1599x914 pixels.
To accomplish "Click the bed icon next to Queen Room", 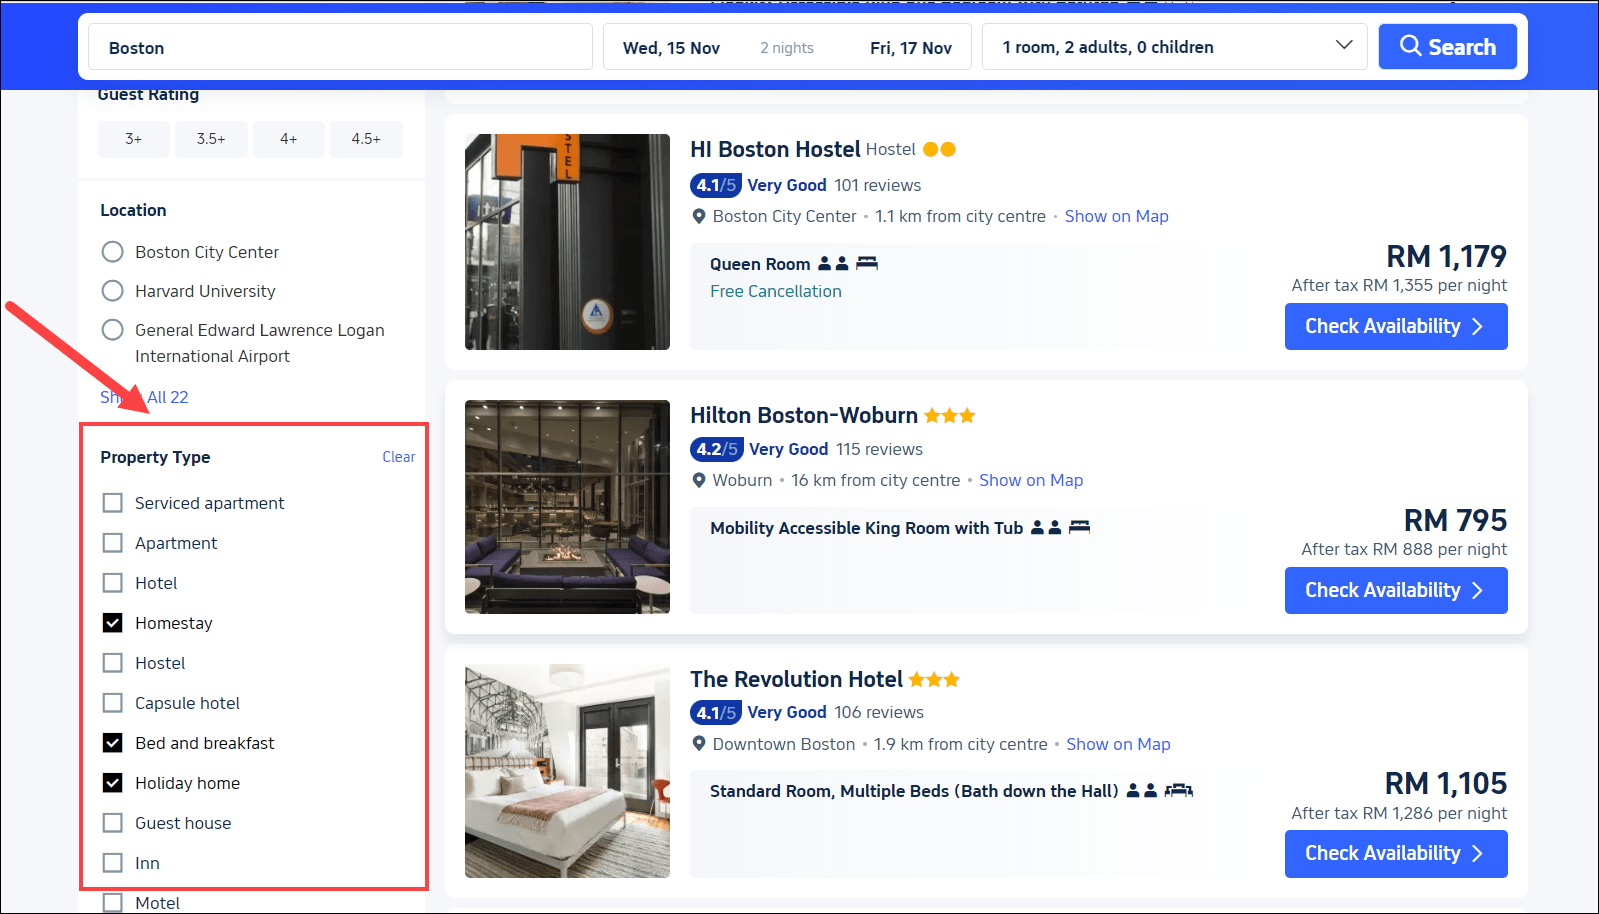I will 867,263.
